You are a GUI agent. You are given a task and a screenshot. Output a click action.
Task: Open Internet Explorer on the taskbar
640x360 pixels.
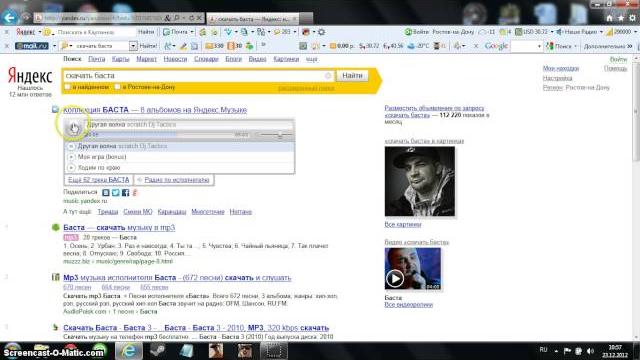[129, 351]
